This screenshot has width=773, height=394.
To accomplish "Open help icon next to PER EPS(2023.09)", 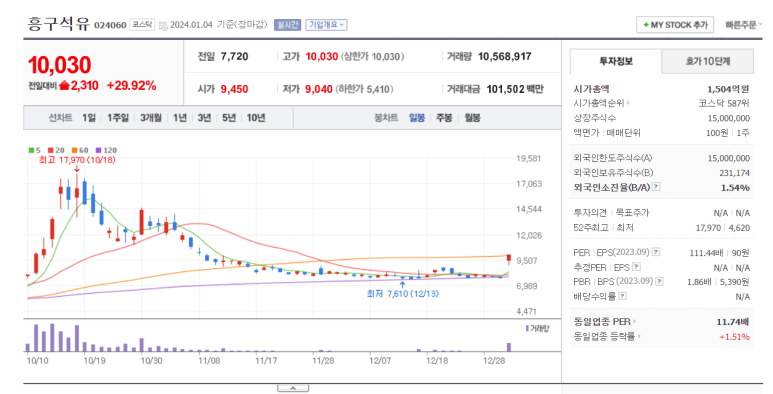I will 656,252.
